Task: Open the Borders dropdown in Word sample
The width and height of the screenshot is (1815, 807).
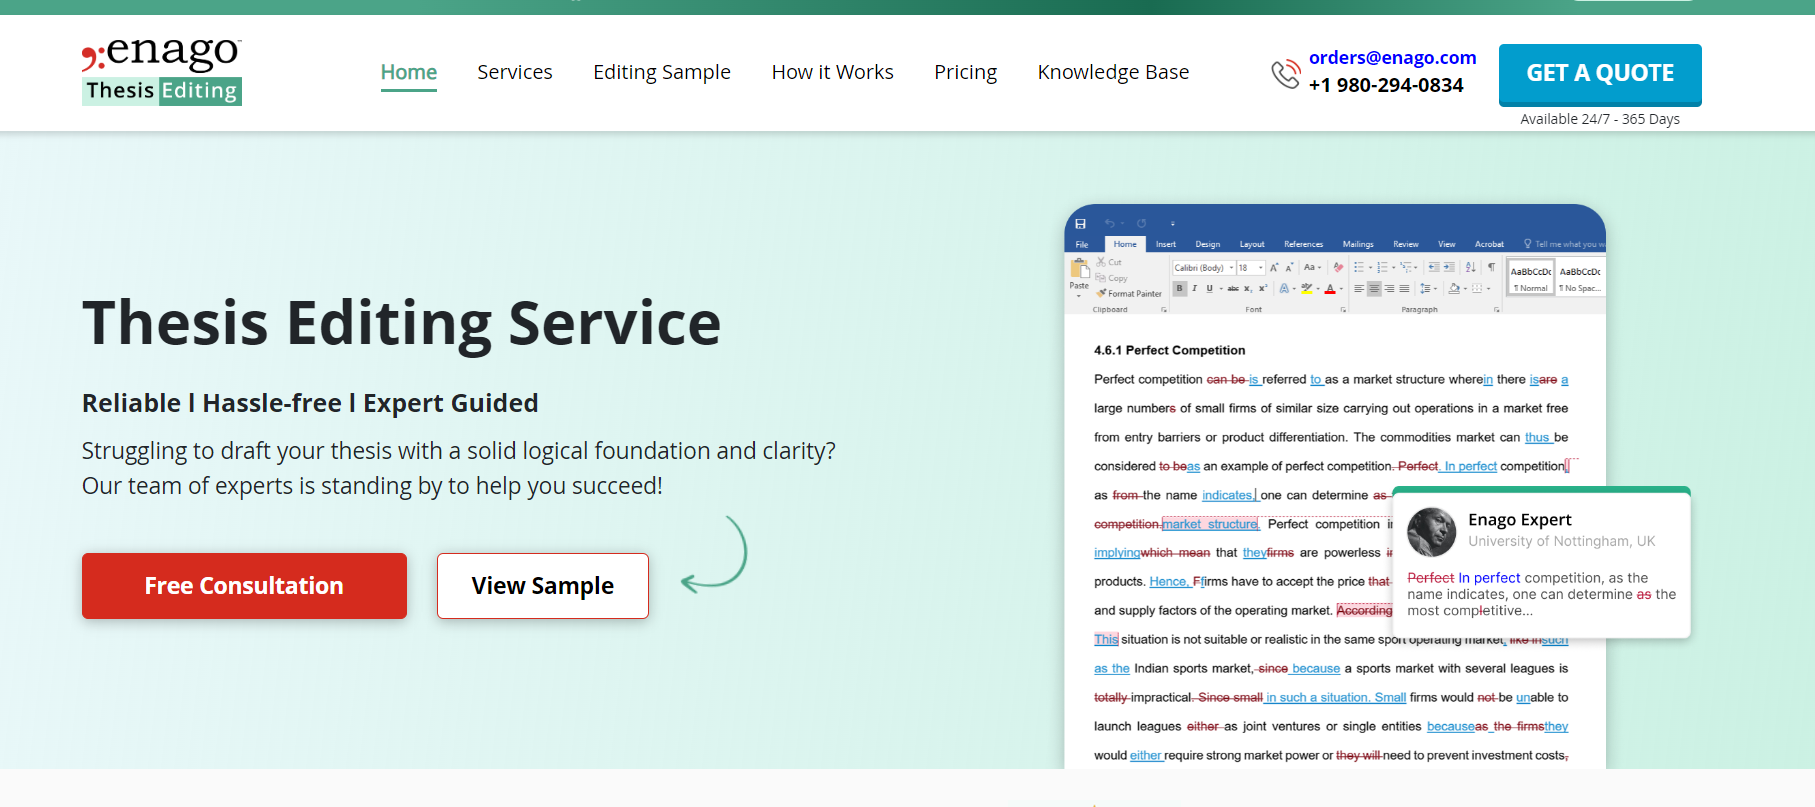Action: 1481,288
